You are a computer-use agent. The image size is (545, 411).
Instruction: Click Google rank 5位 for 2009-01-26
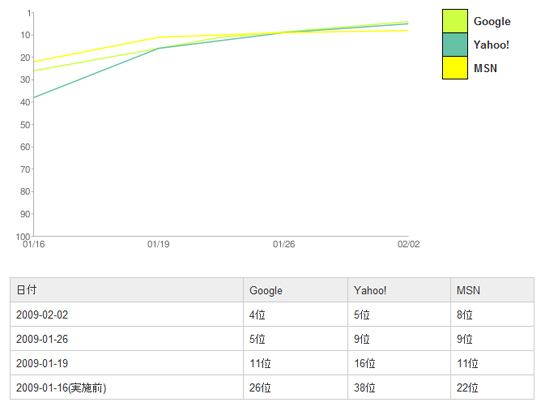tap(295, 339)
